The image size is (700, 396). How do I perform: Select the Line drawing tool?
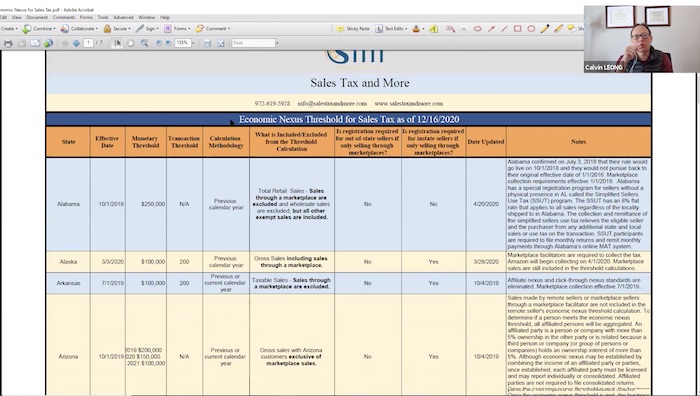coord(504,29)
